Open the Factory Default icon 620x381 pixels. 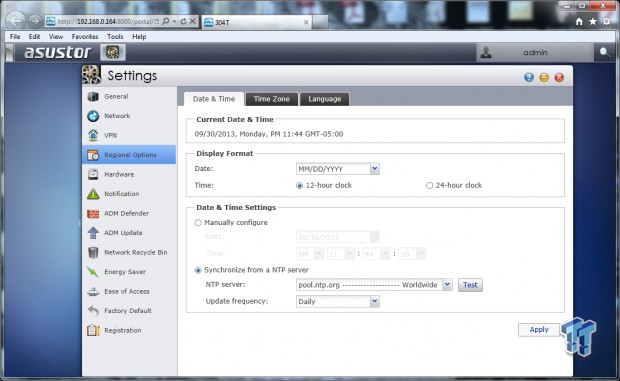(x=93, y=311)
